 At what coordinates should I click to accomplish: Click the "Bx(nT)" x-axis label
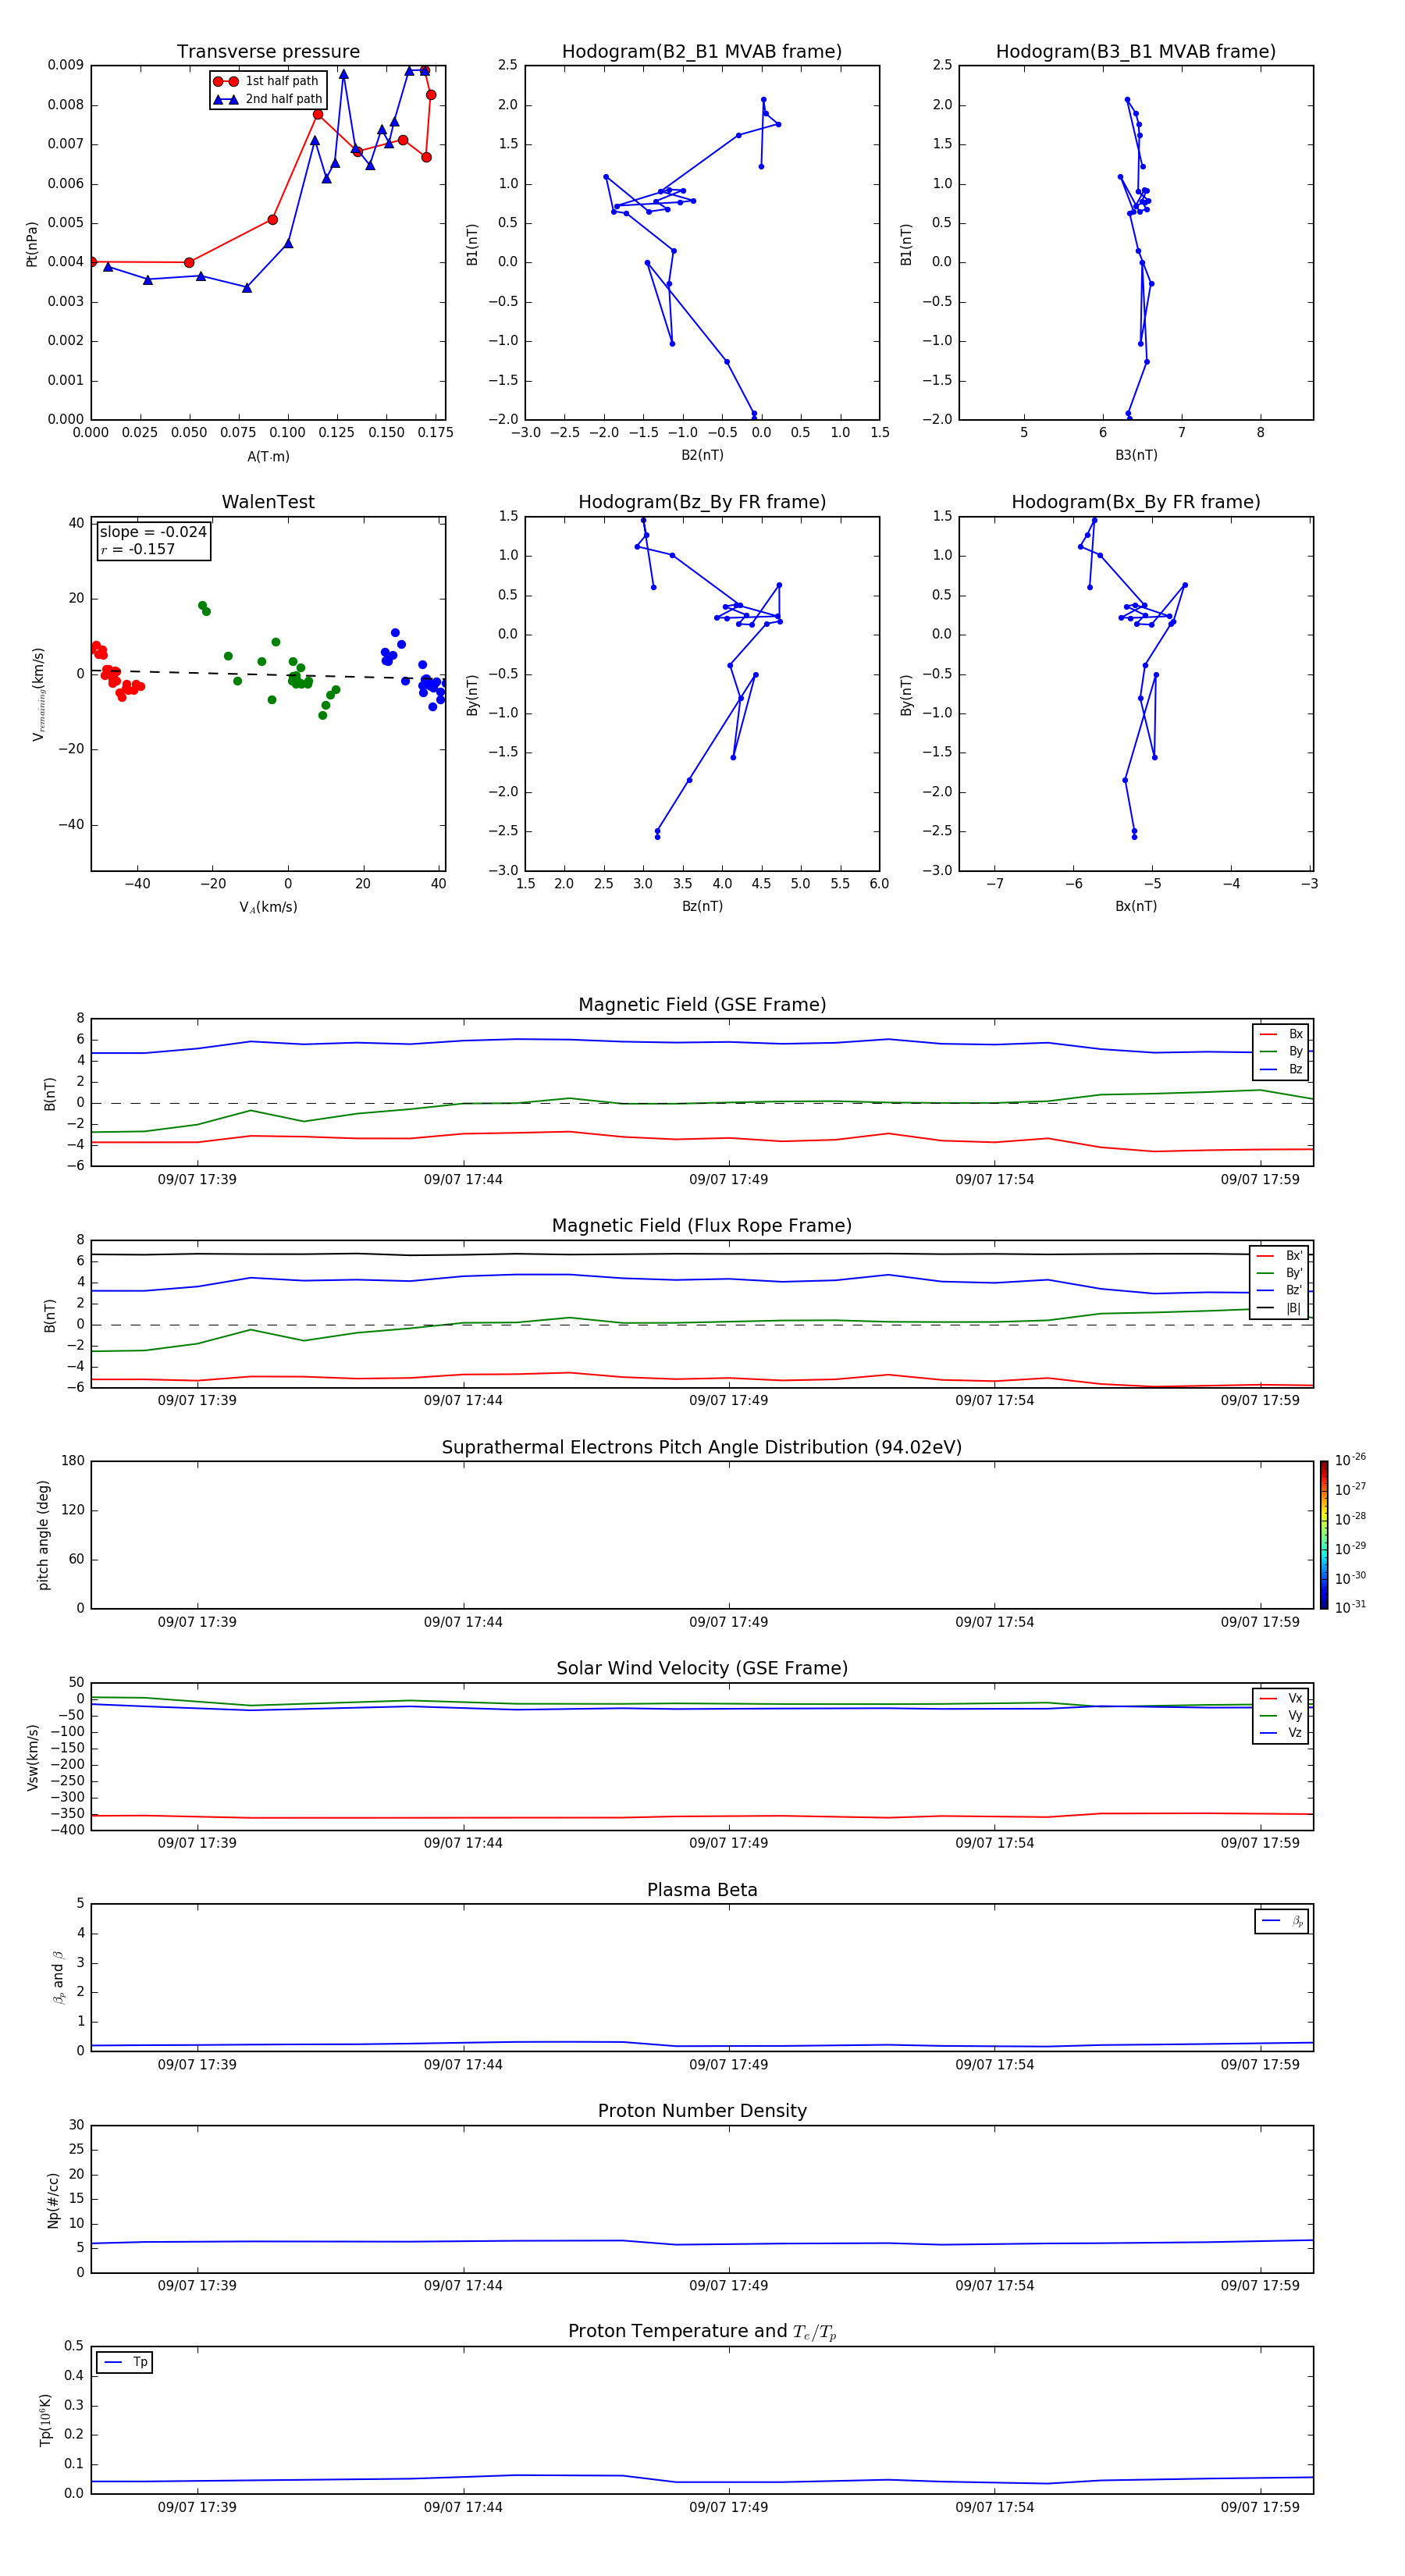tap(1136, 906)
